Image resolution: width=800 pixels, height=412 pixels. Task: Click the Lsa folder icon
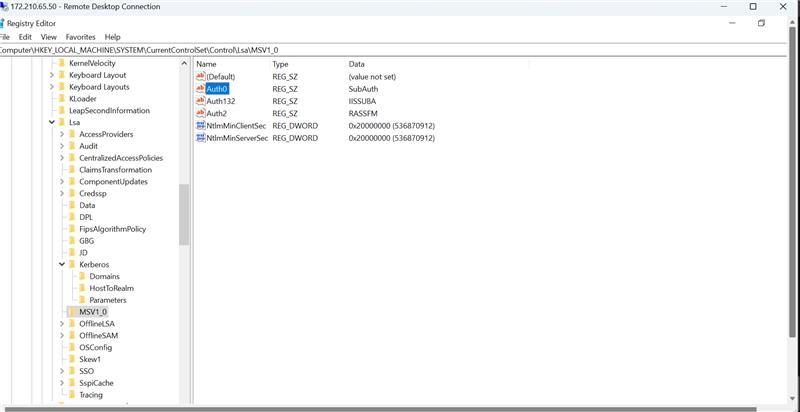(x=62, y=122)
